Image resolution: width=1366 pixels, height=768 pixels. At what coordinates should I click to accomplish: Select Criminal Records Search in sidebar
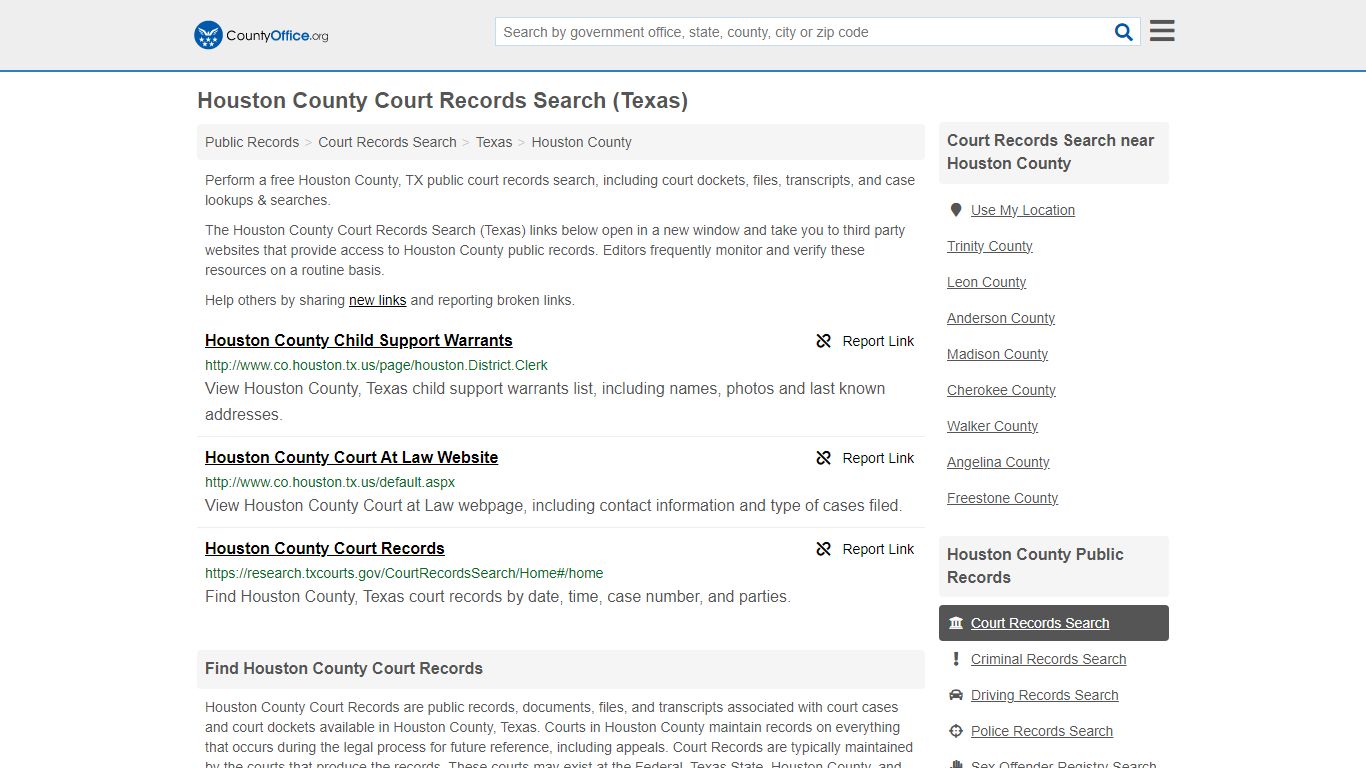tap(1049, 659)
